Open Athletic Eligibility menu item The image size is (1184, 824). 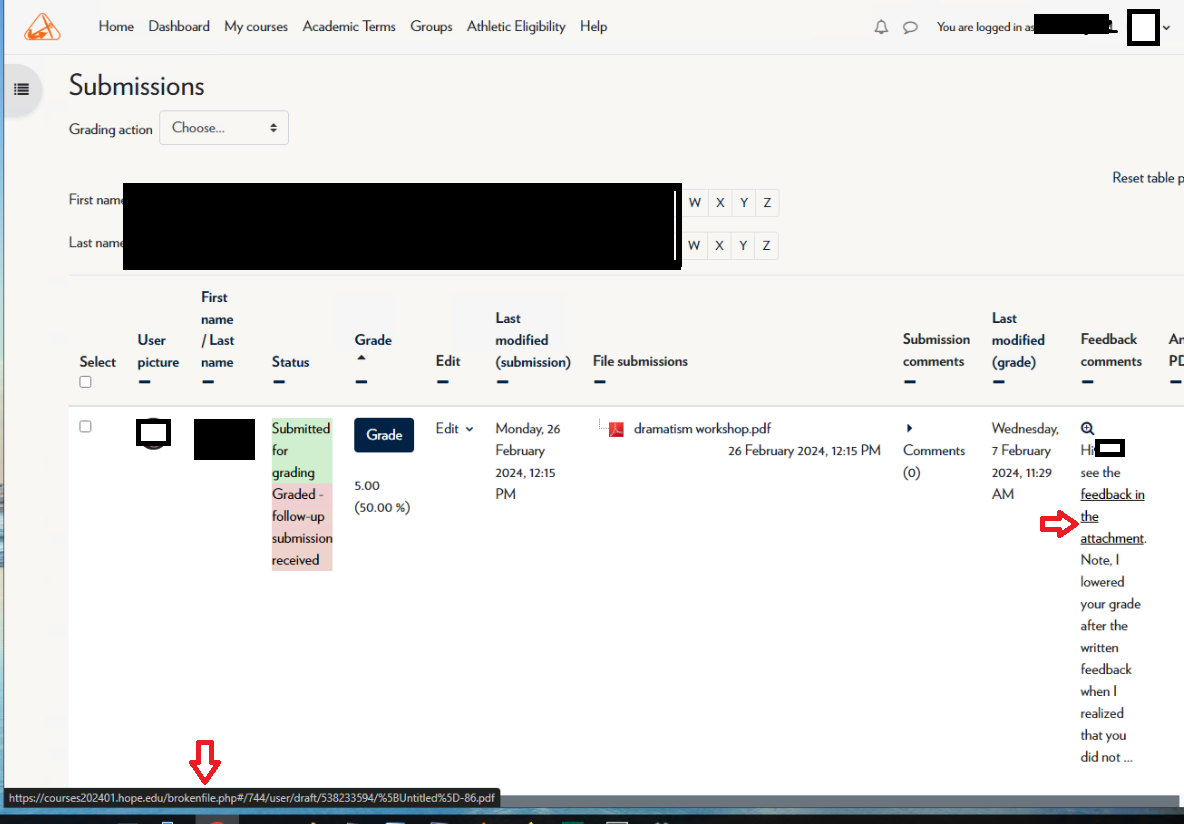coord(516,26)
